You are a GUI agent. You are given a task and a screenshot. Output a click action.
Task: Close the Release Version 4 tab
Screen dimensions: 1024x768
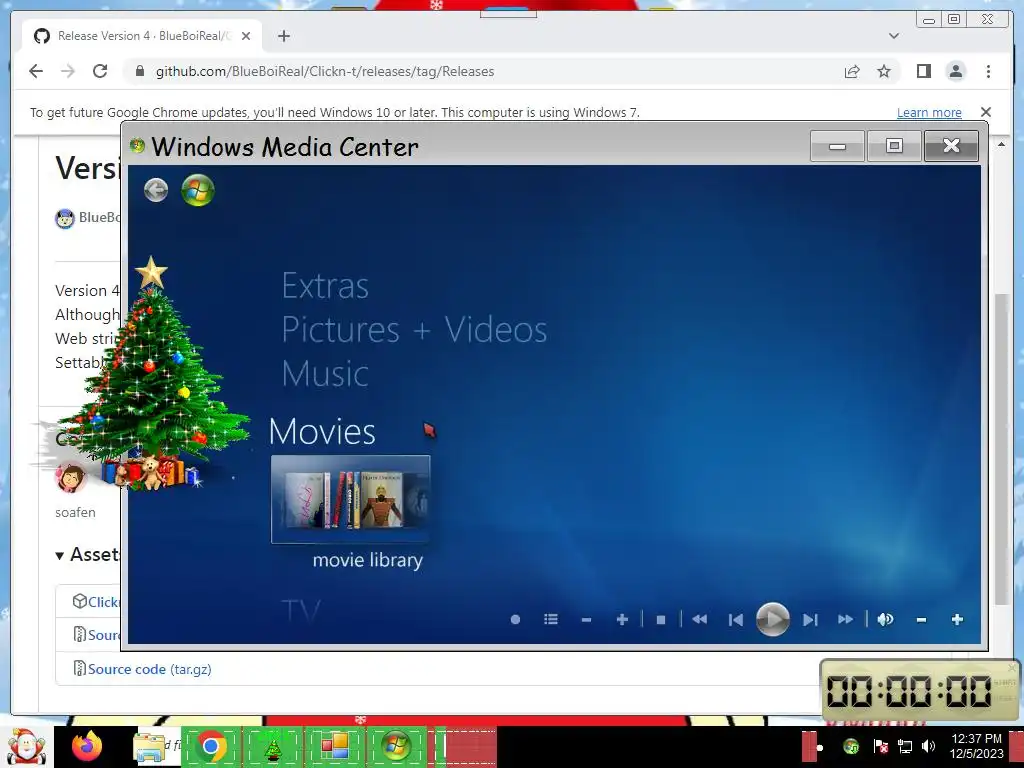pyautogui.click(x=246, y=36)
